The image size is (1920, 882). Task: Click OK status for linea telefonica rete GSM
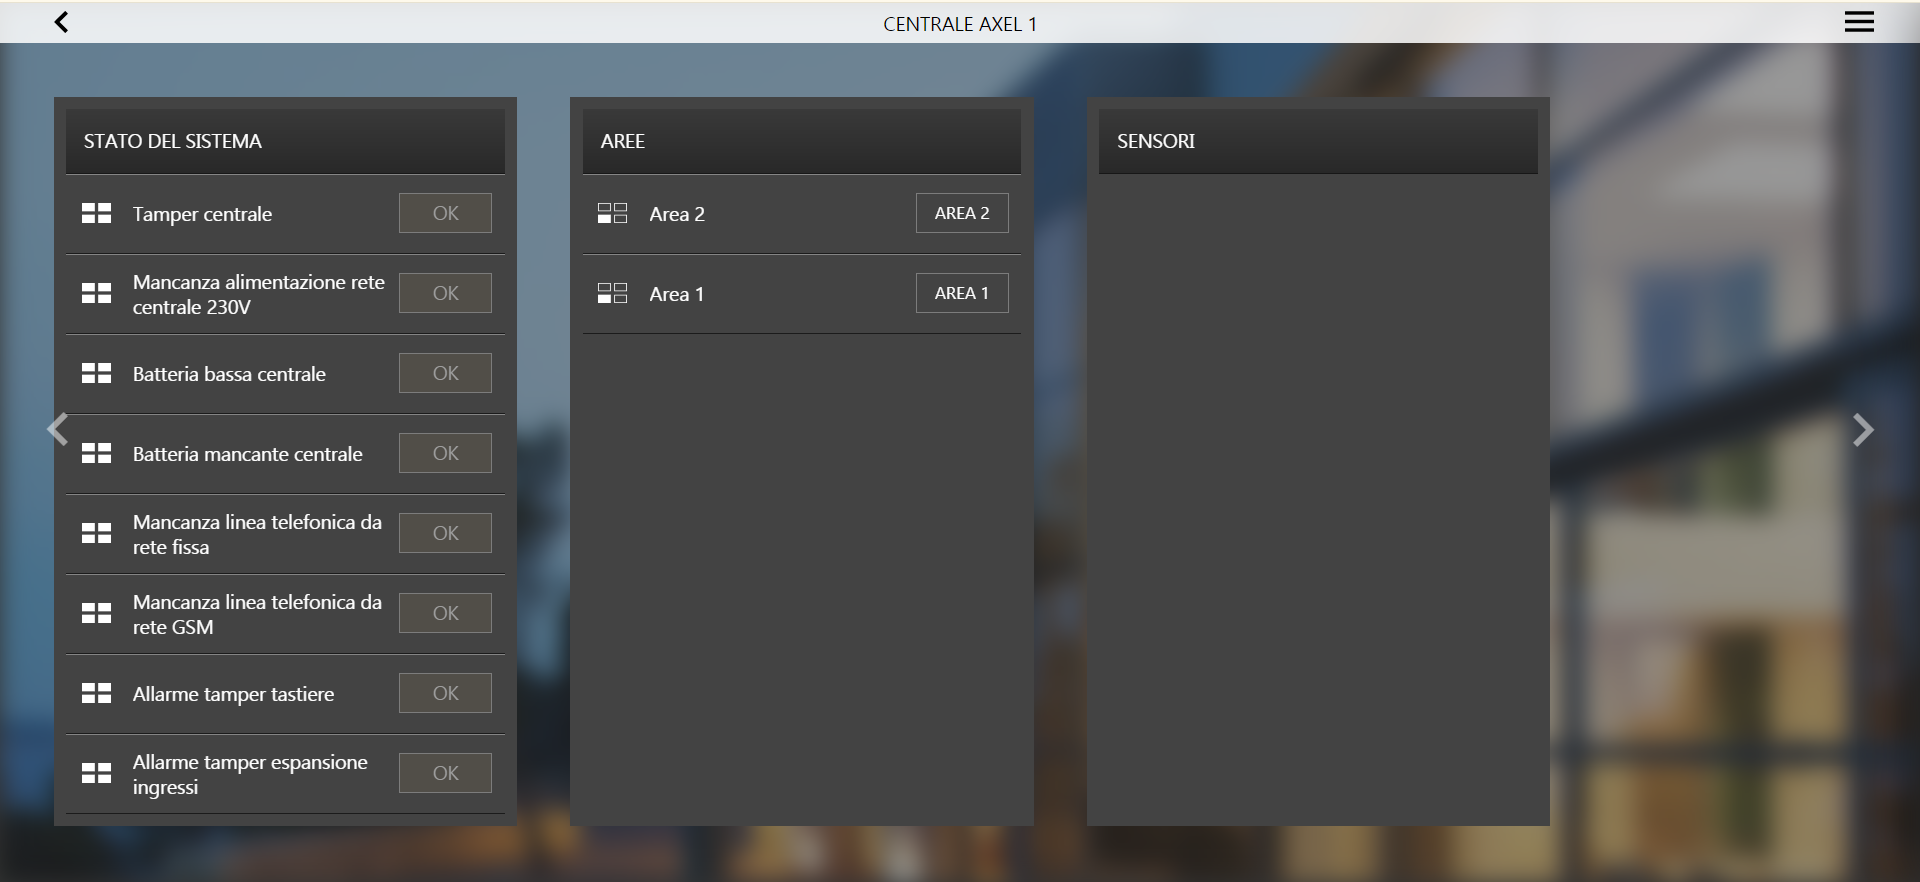(x=445, y=613)
